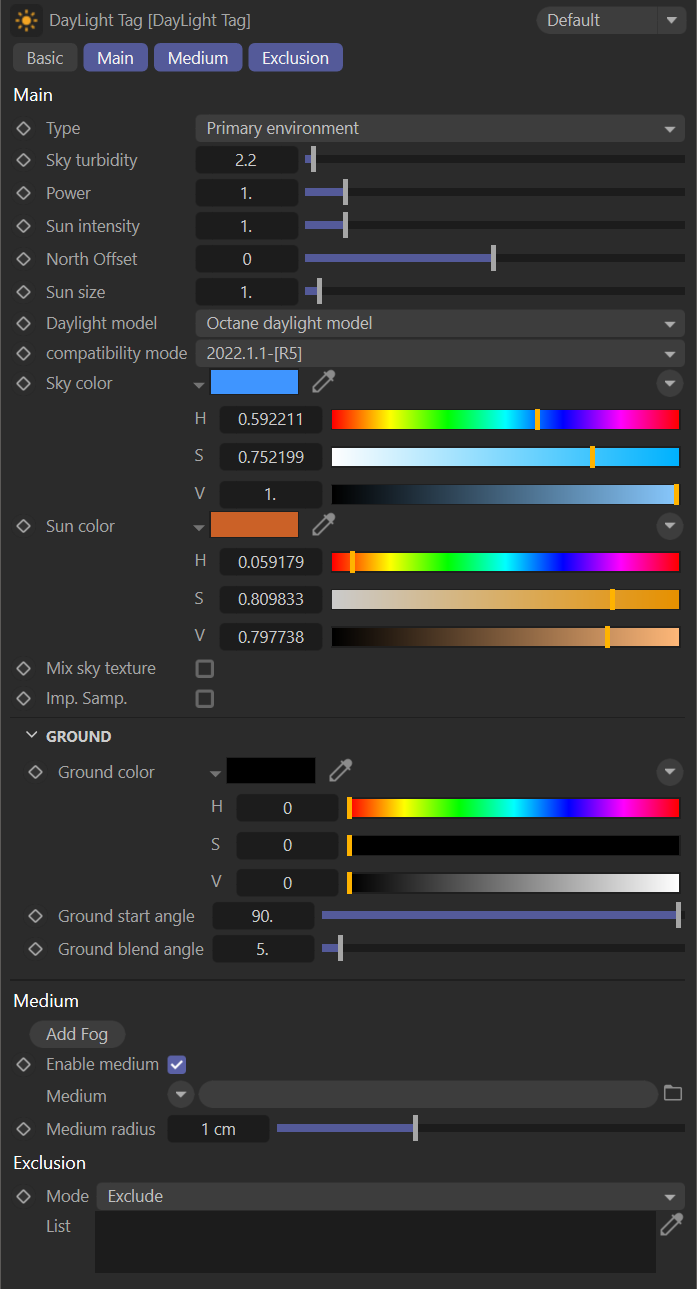Uncheck the Enable medium checkbox
Image resolution: width=697 pixels, height=1289 pixels.
(177, 1065)
